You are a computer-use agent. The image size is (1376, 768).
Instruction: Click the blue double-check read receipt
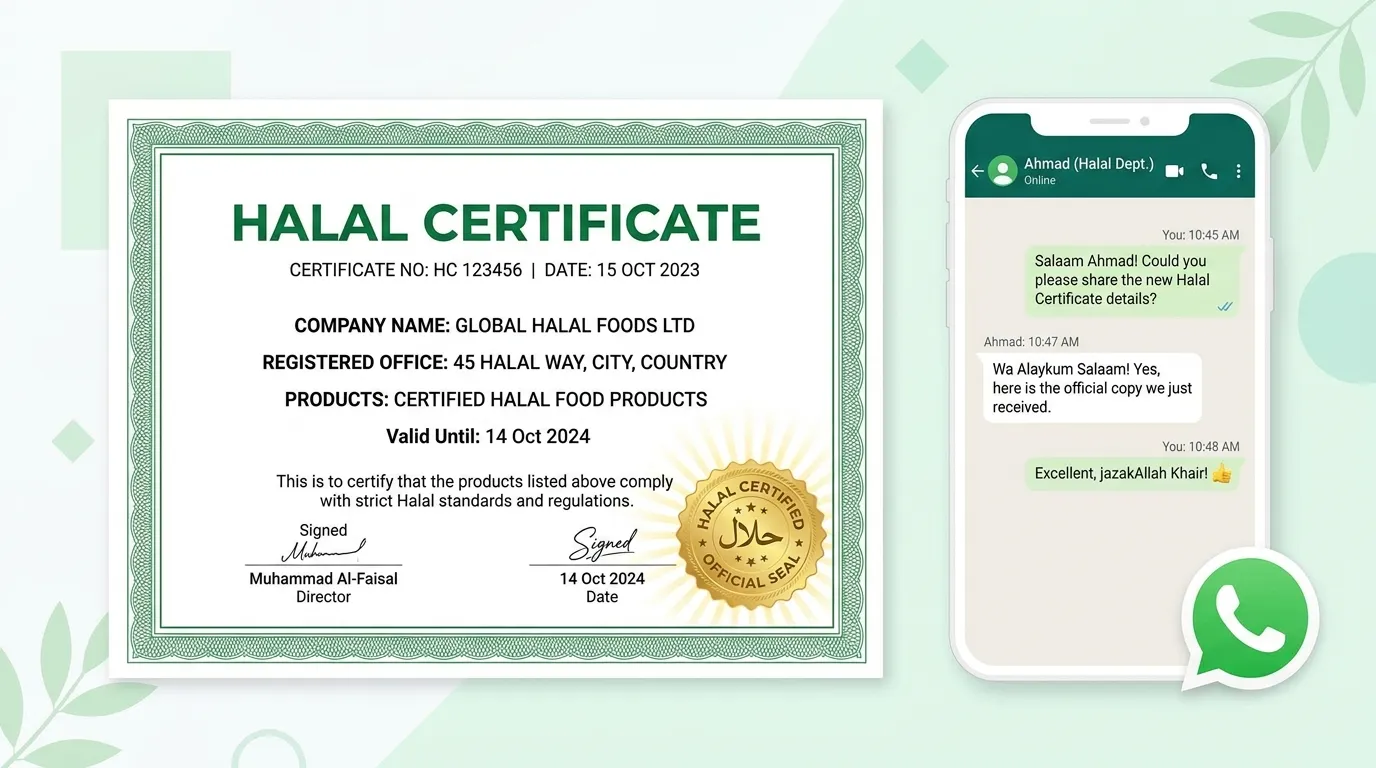[x=1225, y=307]
